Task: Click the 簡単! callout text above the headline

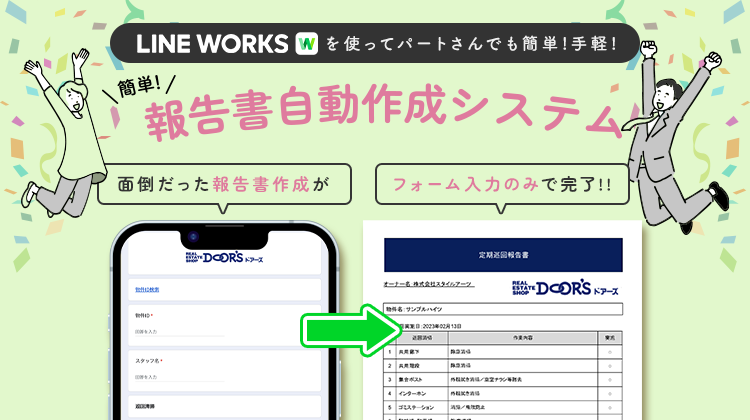Action: 139,87
